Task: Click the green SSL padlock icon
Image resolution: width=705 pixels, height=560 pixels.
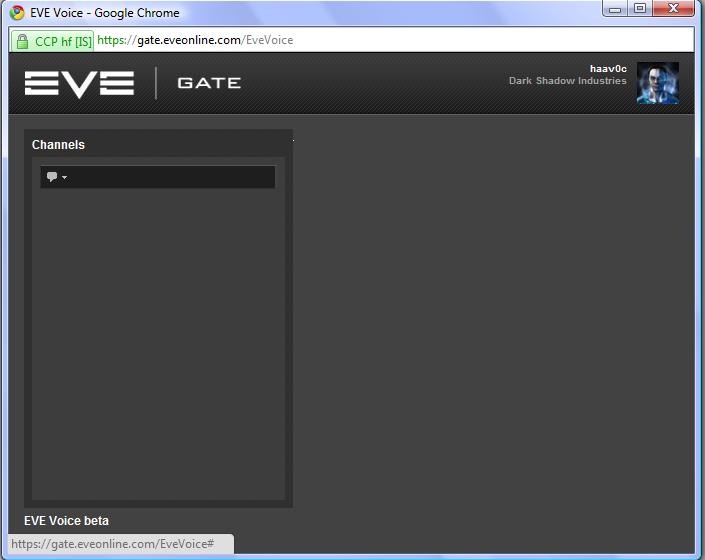Action: pyautogui.click(x=22, y=41)
